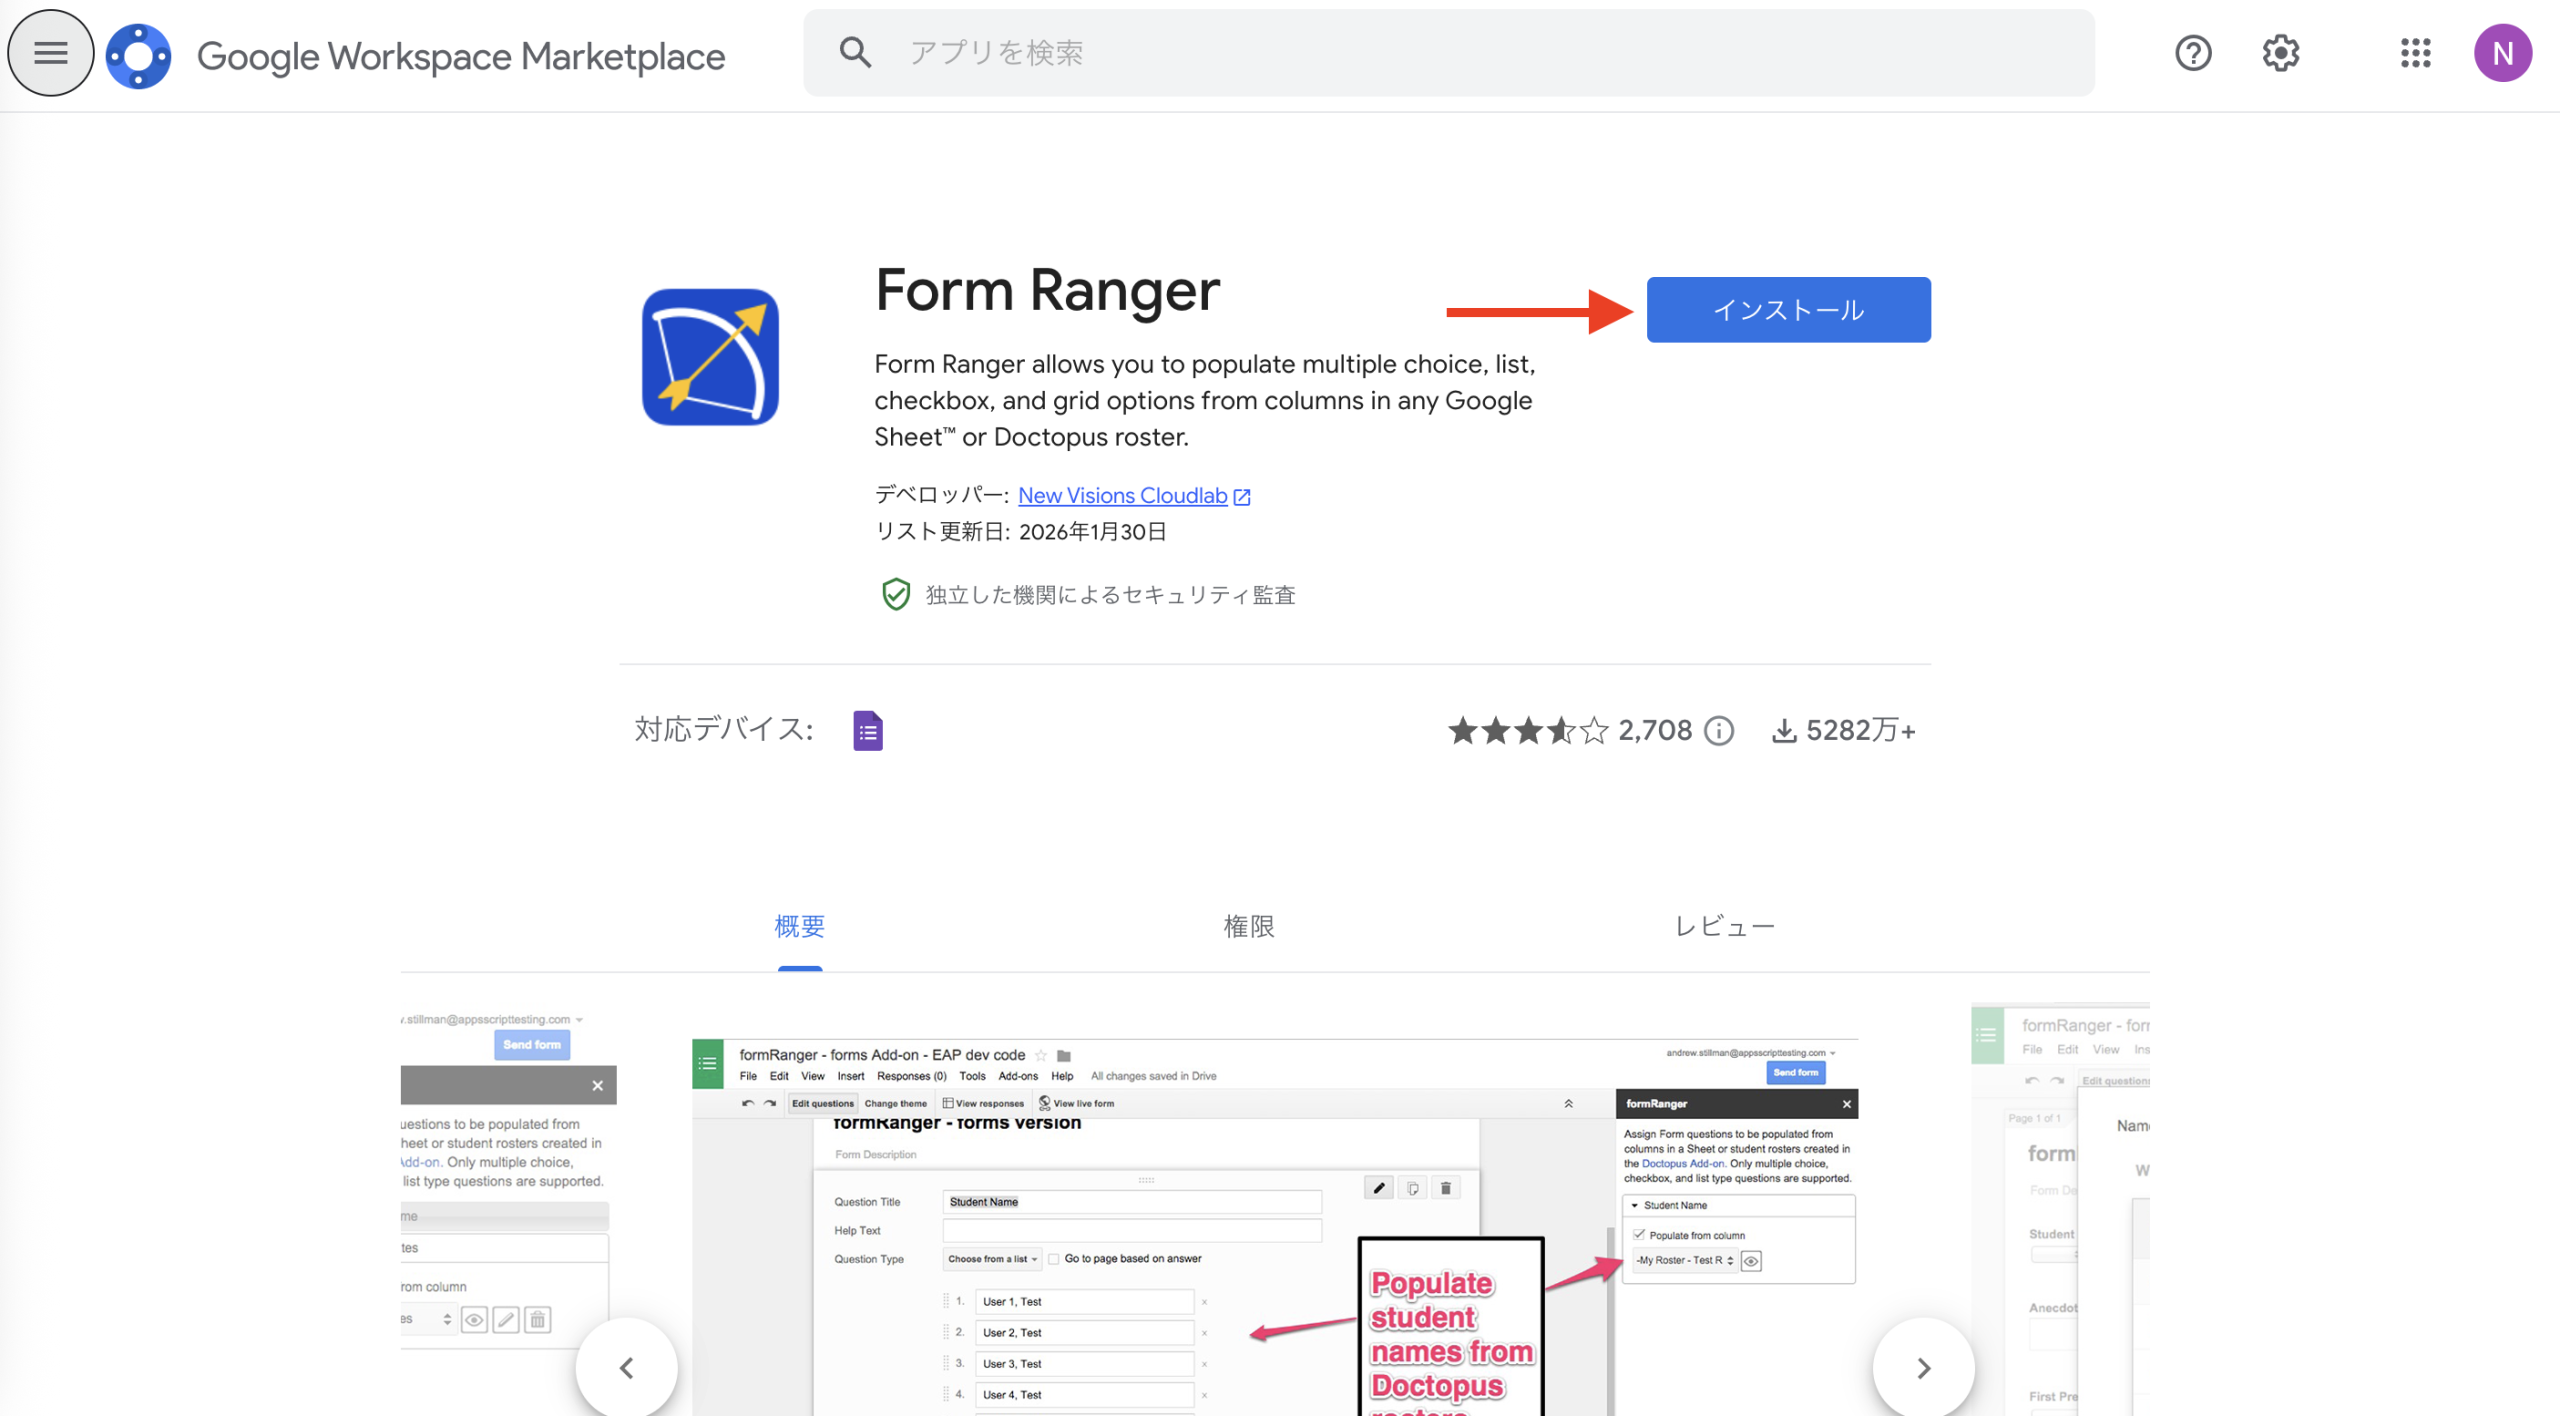This screenshot has width=2560, height=1416.
Task: Open the New Visions Cloudlab developer link
Action: pyautogui.click(x=1122, y=495)
